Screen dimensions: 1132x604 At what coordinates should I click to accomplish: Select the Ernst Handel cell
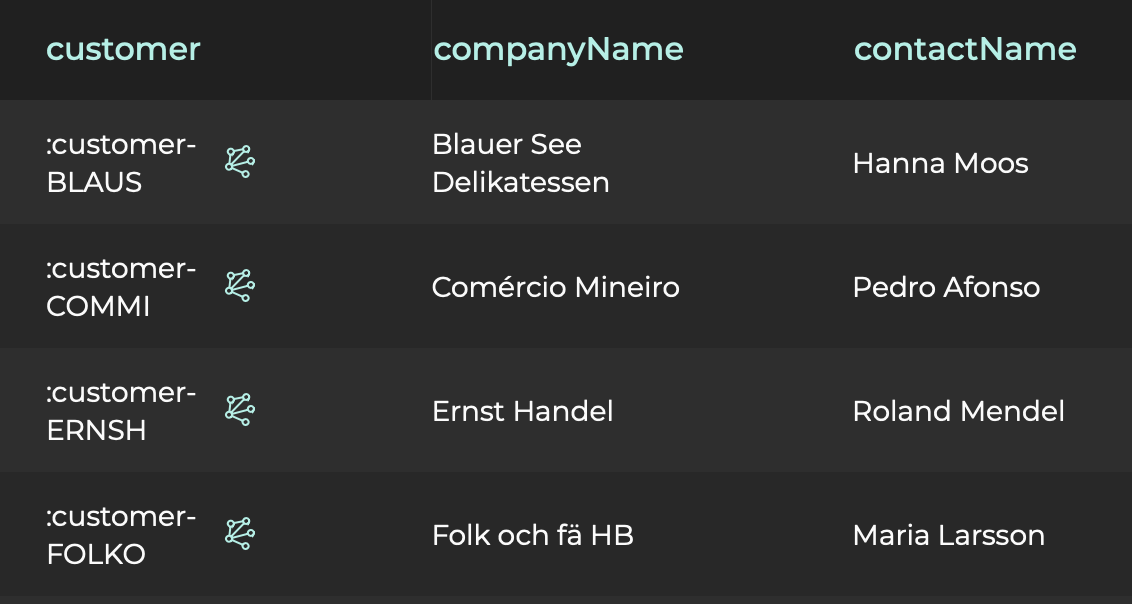click(x=522, y=412)
